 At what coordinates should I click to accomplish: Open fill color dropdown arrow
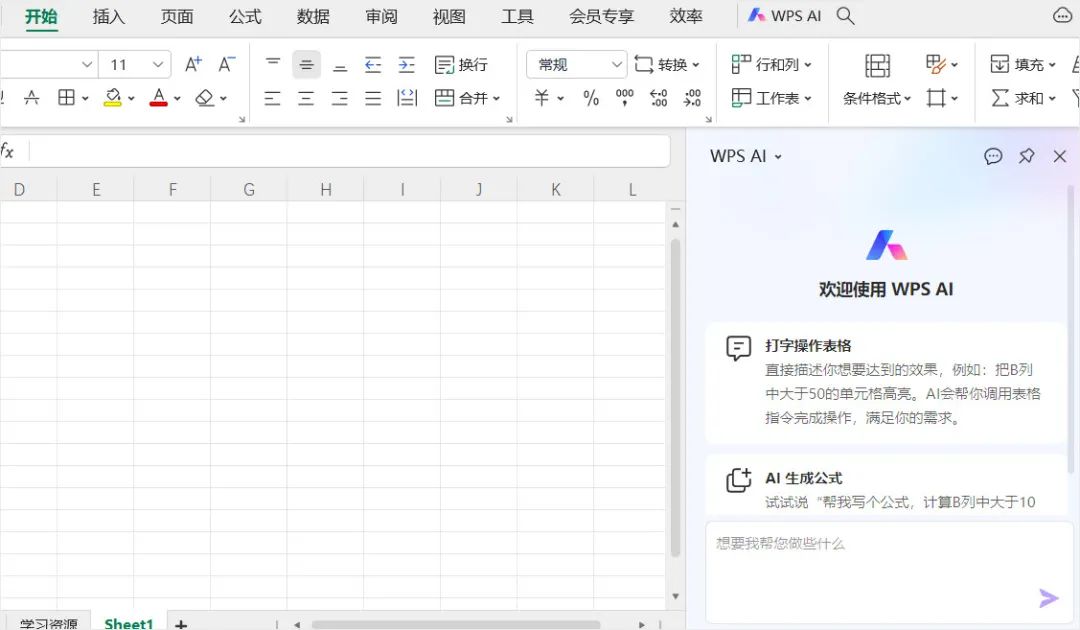point(131,98)
